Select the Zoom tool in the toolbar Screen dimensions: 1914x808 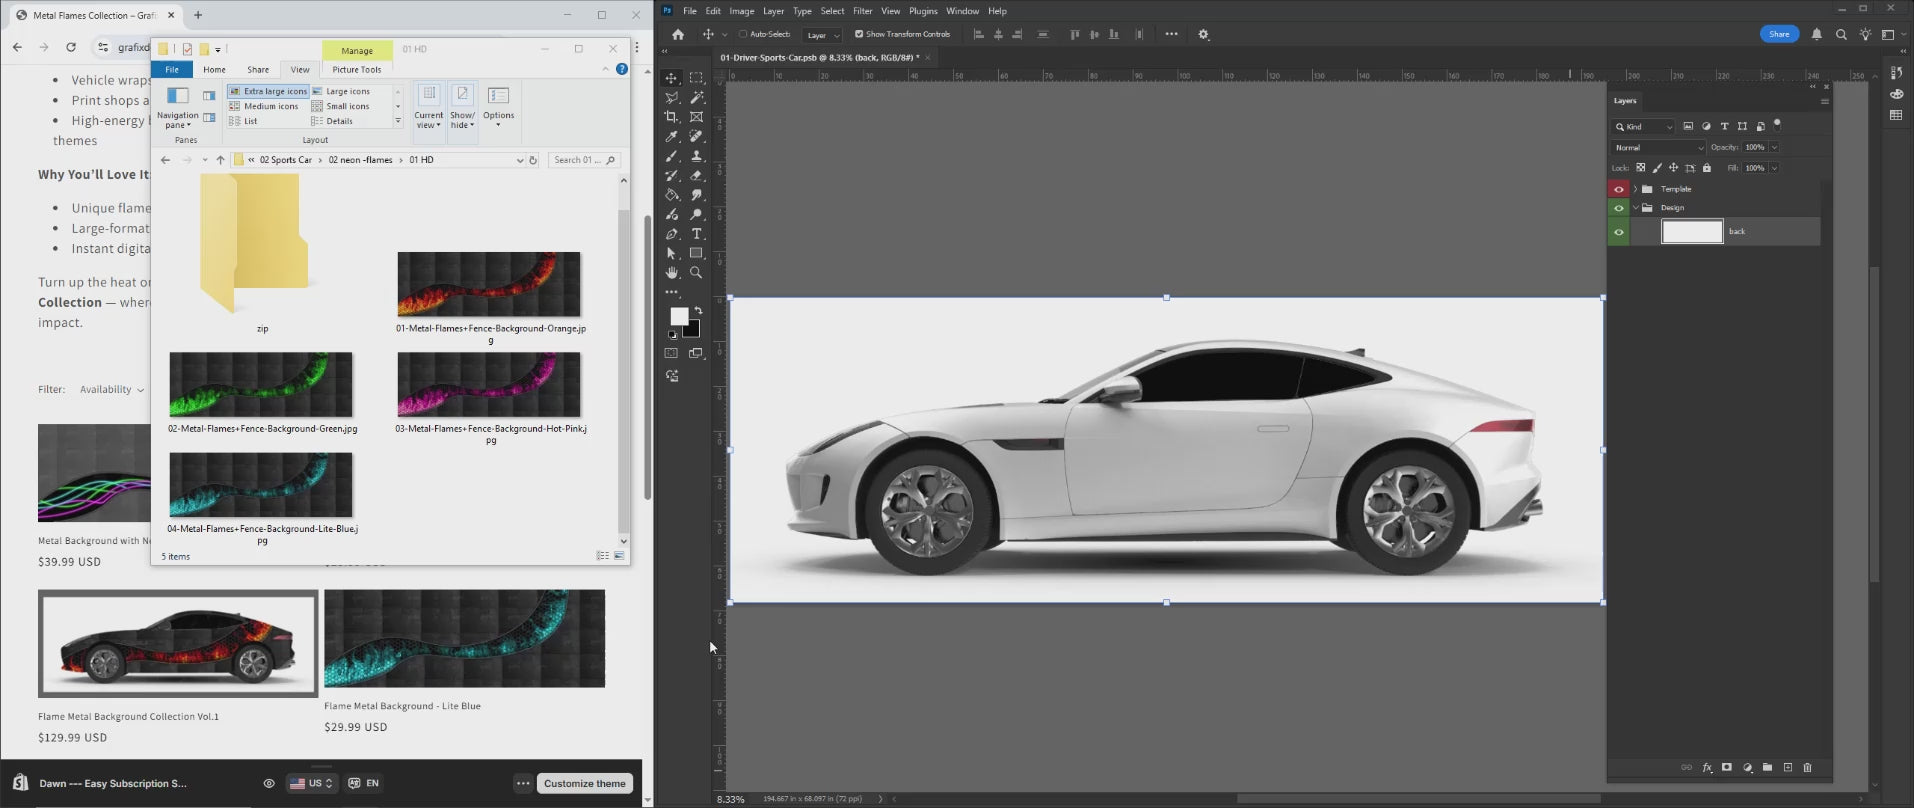coord(697,273)
